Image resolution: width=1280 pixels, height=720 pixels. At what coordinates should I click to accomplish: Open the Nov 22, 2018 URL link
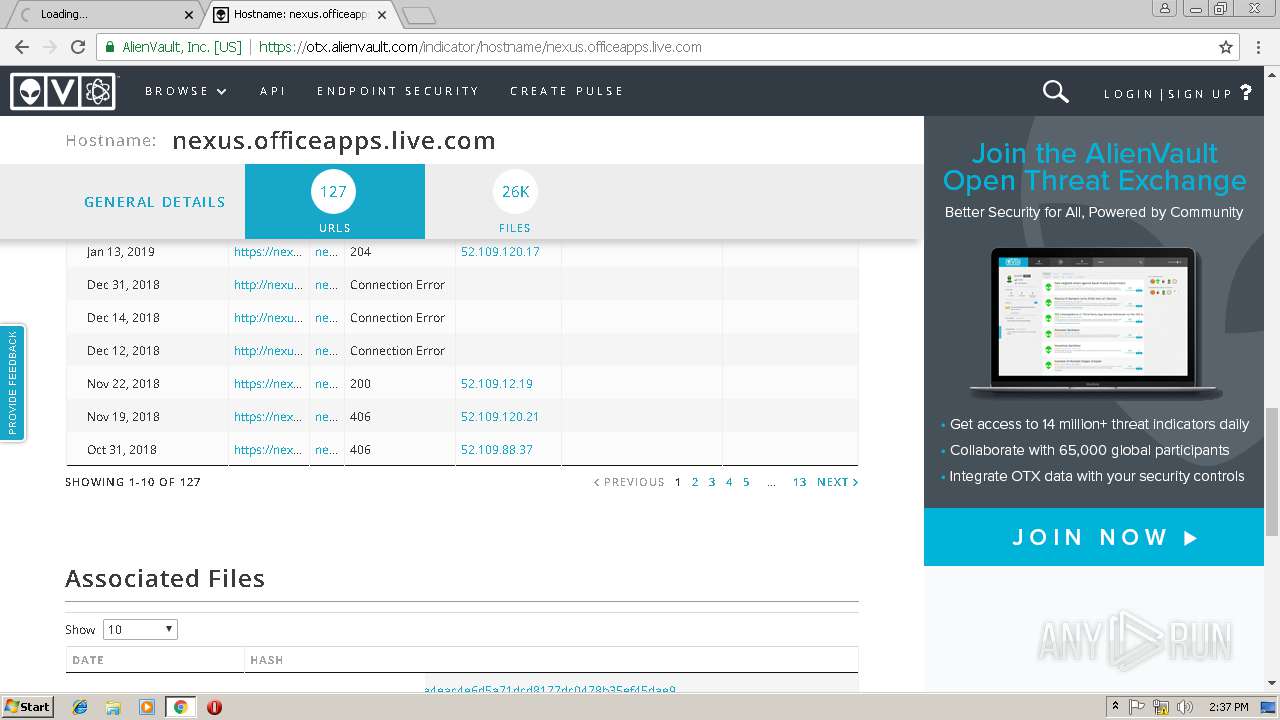pyautogui.click(x=268, y=384)
